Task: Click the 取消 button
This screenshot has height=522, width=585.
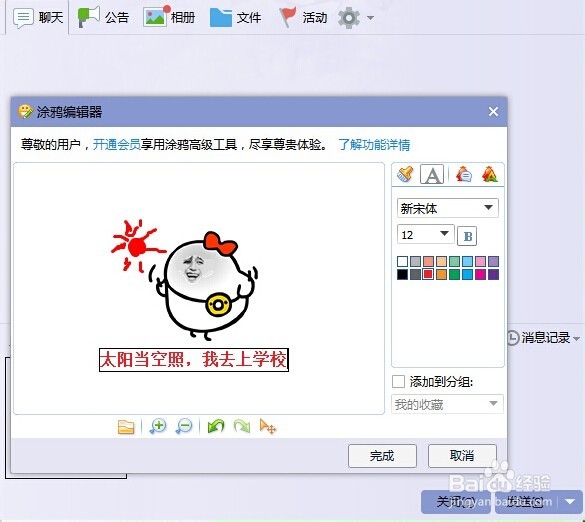Action: click(x=462, y=456)
